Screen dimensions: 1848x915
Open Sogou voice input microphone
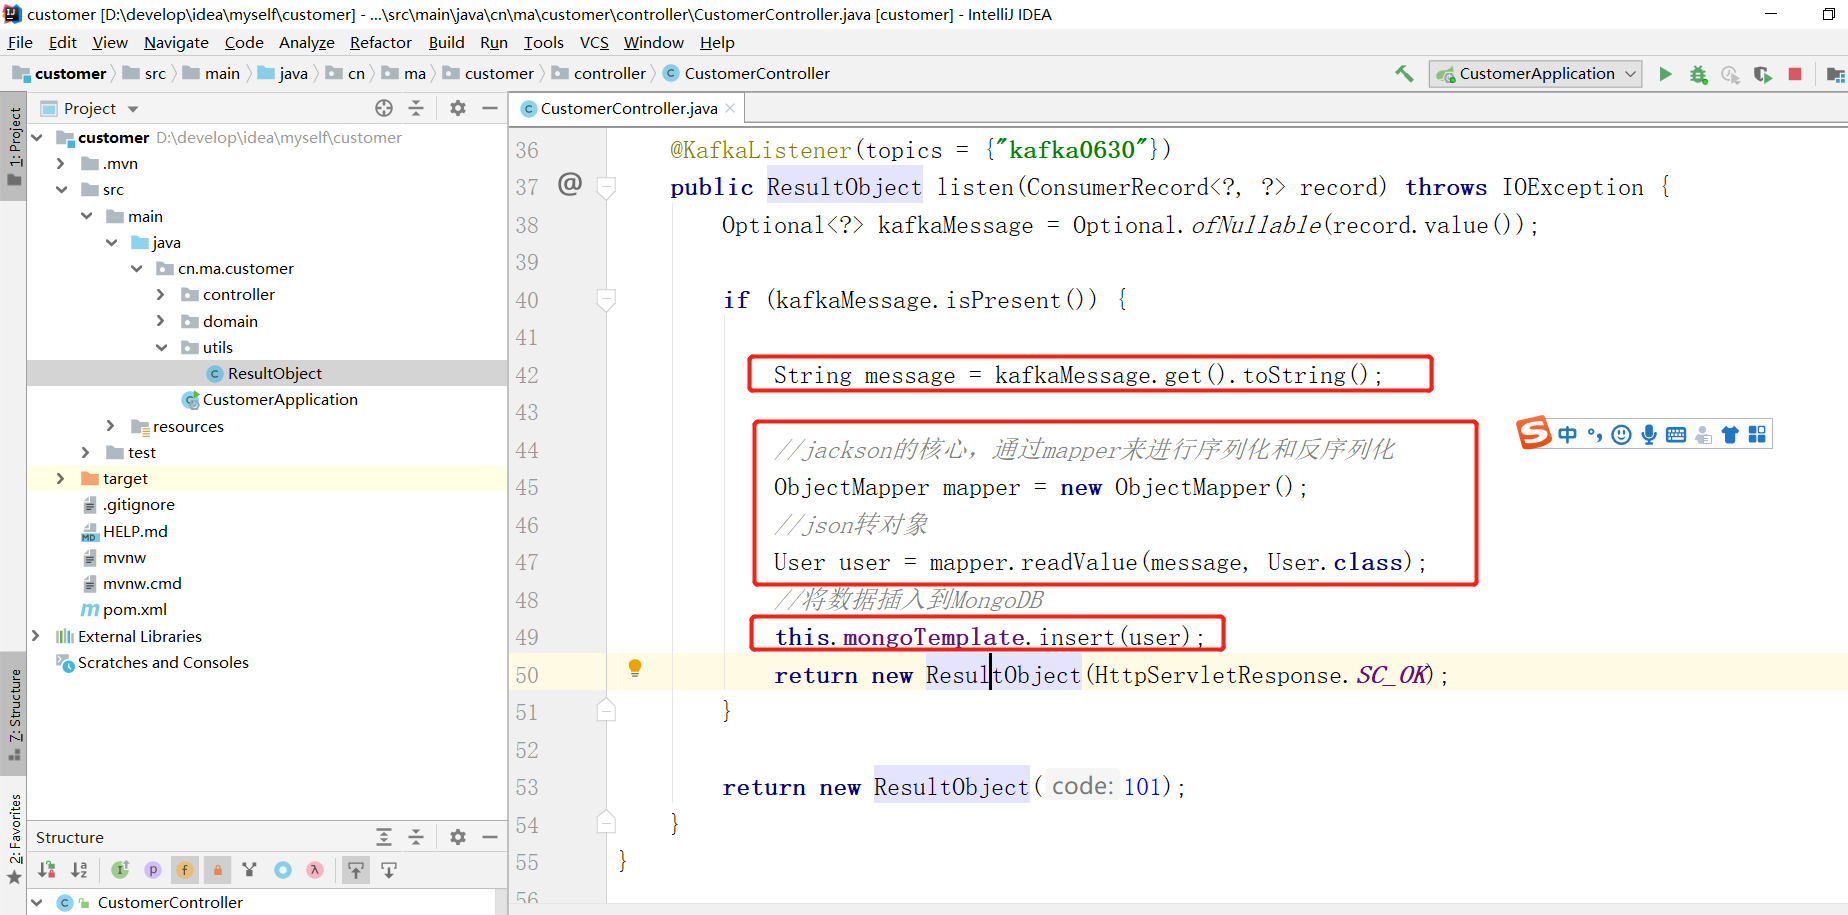(x=1649, y=435)
